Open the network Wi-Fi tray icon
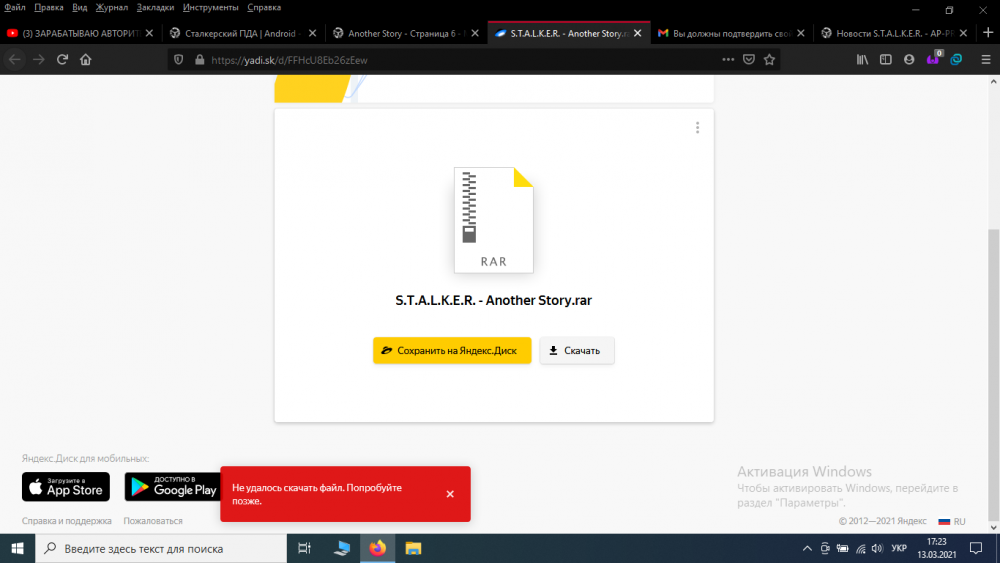Screen dimensions: 1000x563 coord(860,548)
